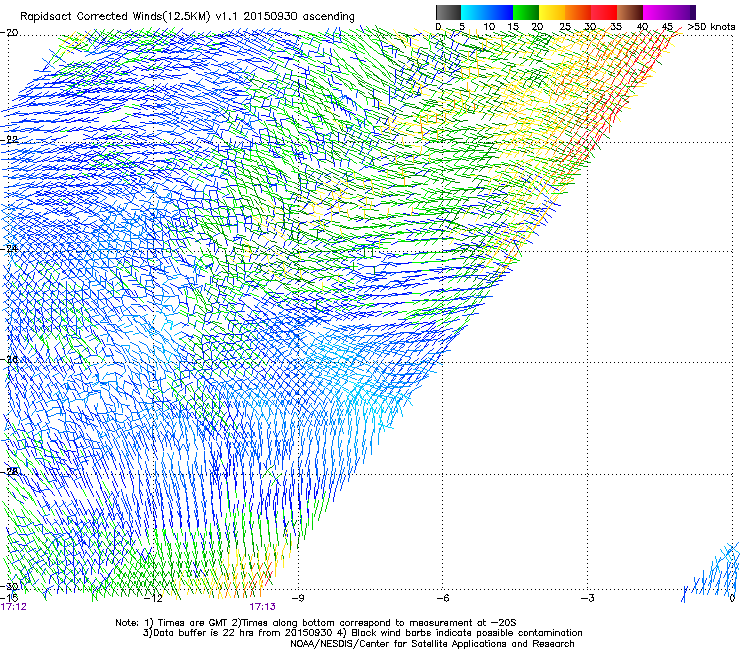
Task: Click the orange 25-30 knots color swatch
Action: point(578,12)
